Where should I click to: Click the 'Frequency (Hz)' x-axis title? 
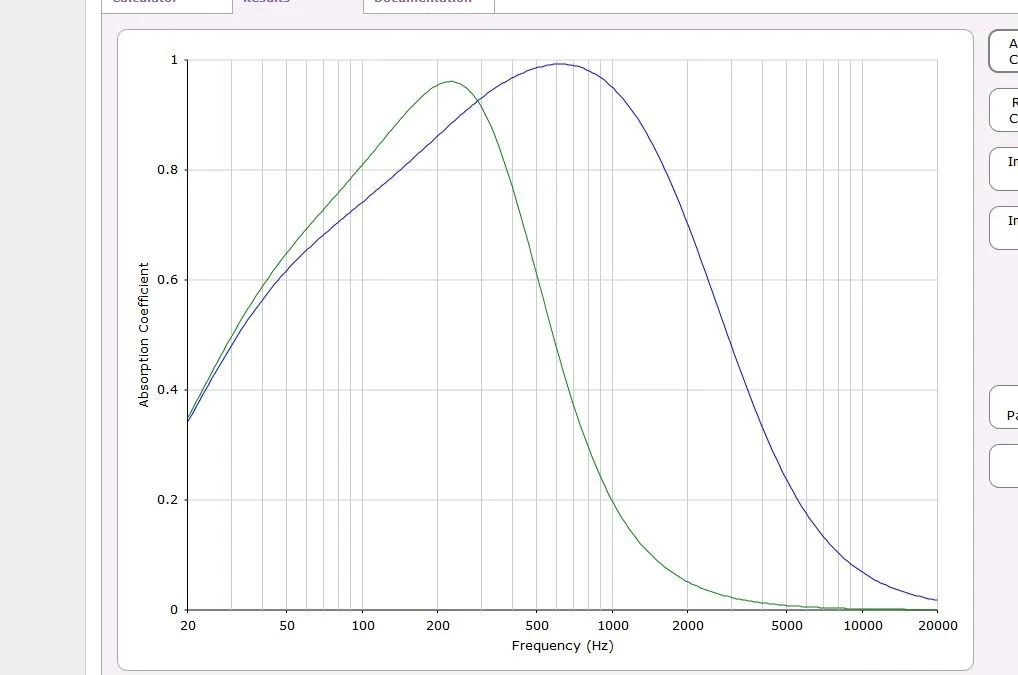click(562, 646)
